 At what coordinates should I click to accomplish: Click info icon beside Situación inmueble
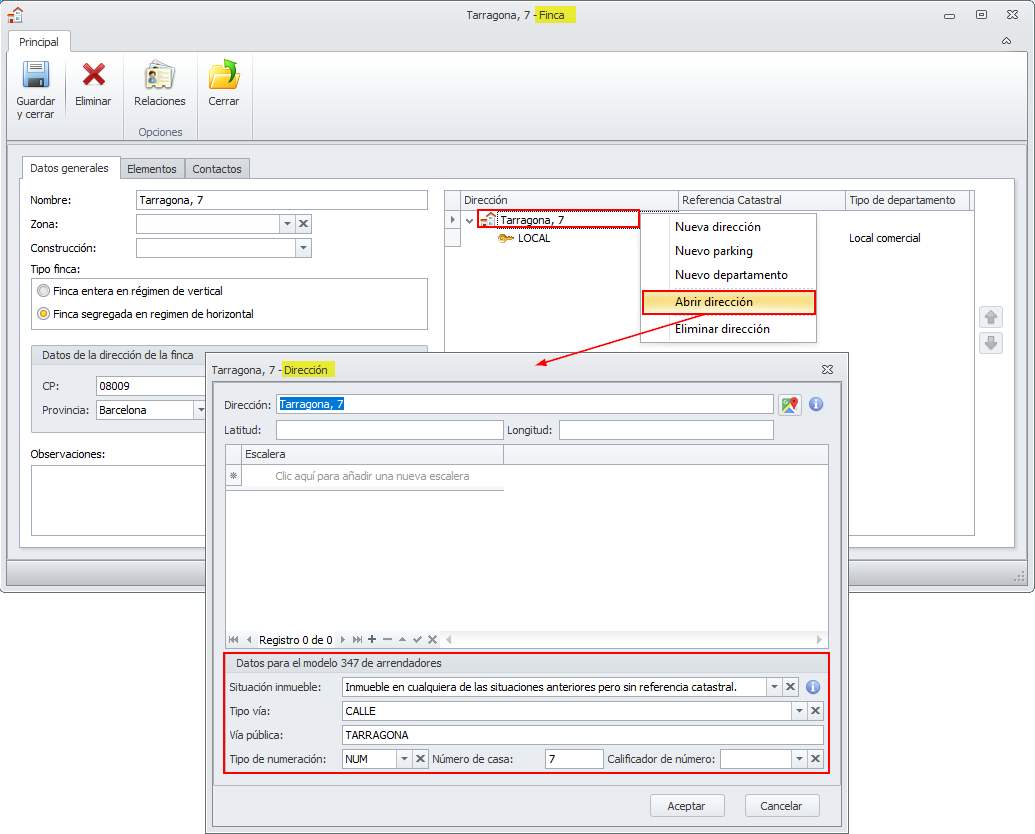tap(813, 687)
